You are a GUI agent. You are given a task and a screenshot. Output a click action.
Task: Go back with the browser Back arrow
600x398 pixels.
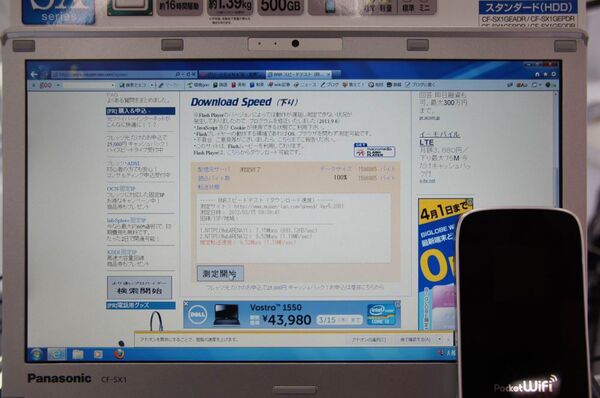click(x=34, y=74)
